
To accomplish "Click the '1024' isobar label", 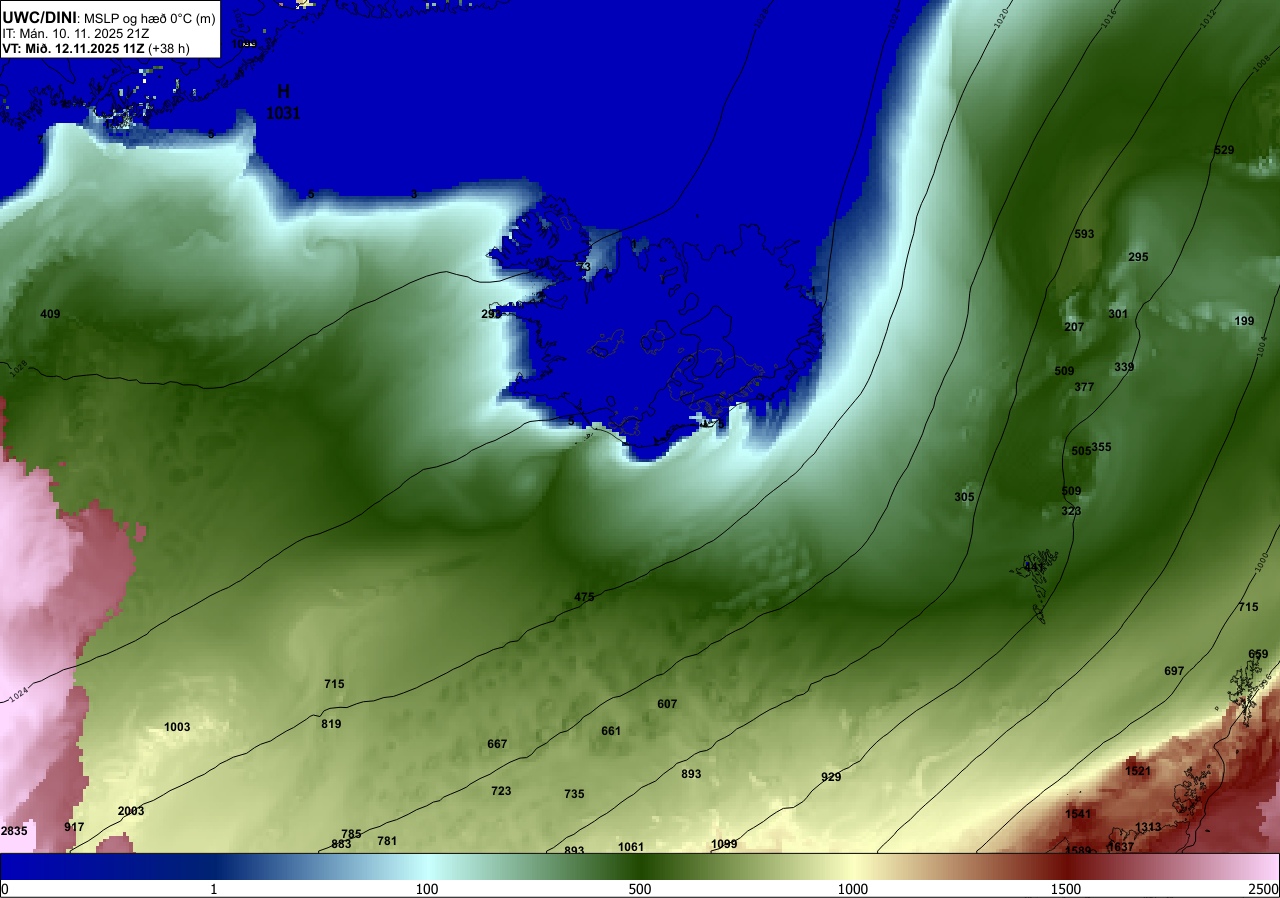I will coord(19,696).
